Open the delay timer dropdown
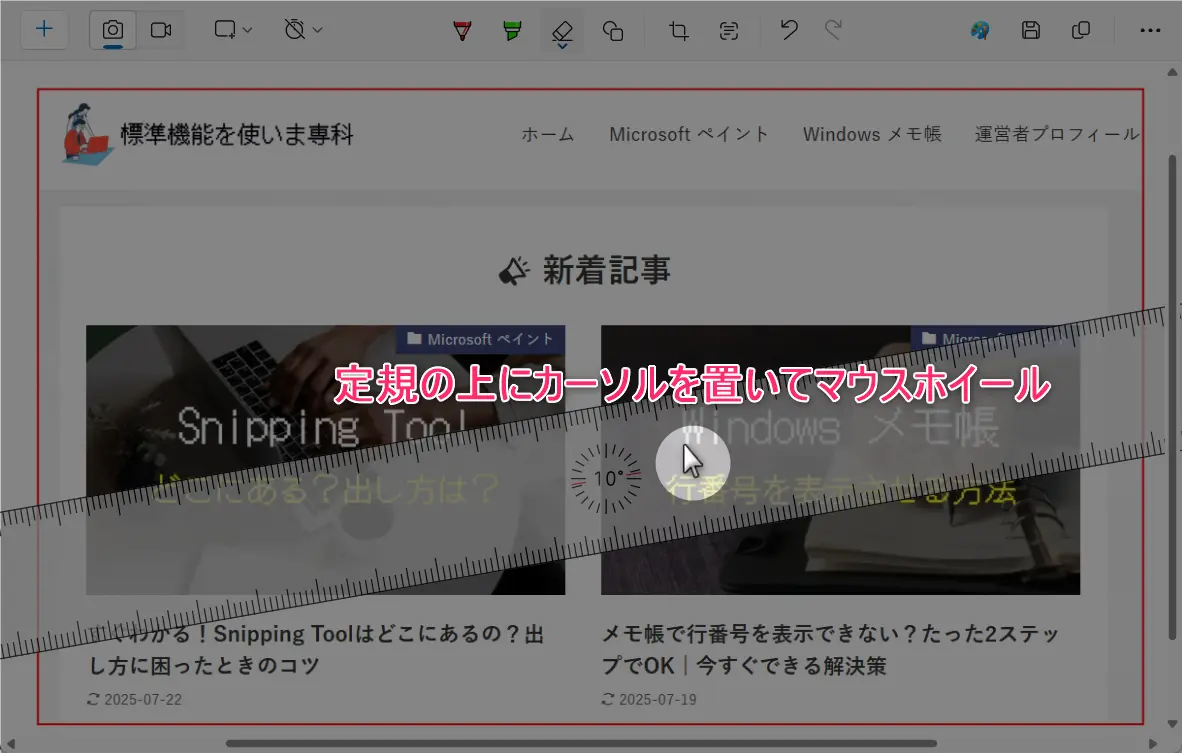Image resolution: width=1182 pixels, height=753 pixels. (x=303, y=30)
